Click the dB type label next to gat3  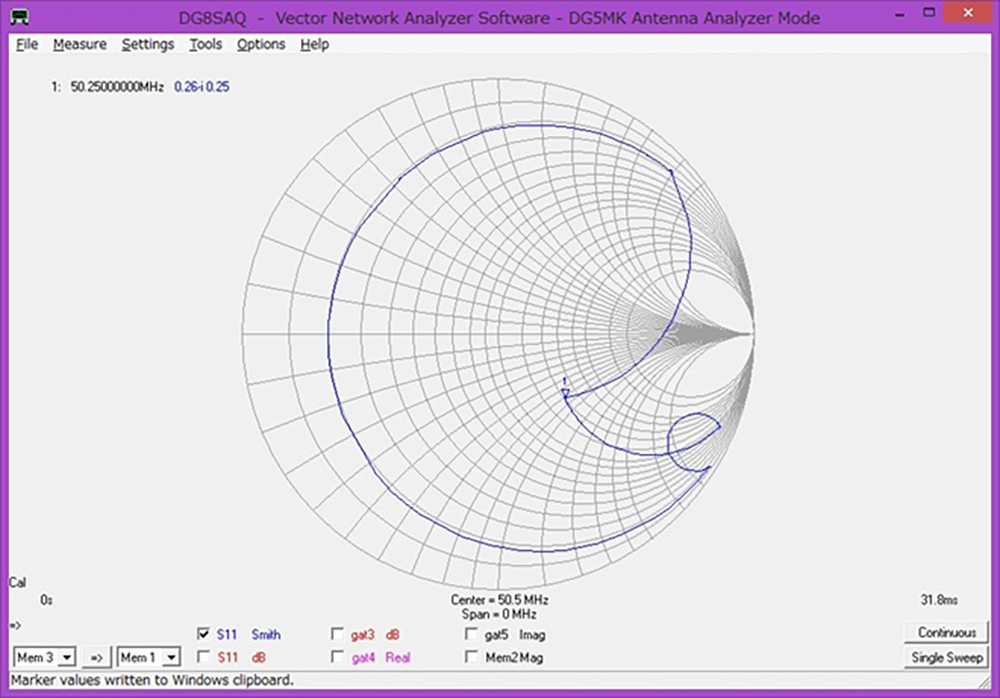[x=392, y=635]
